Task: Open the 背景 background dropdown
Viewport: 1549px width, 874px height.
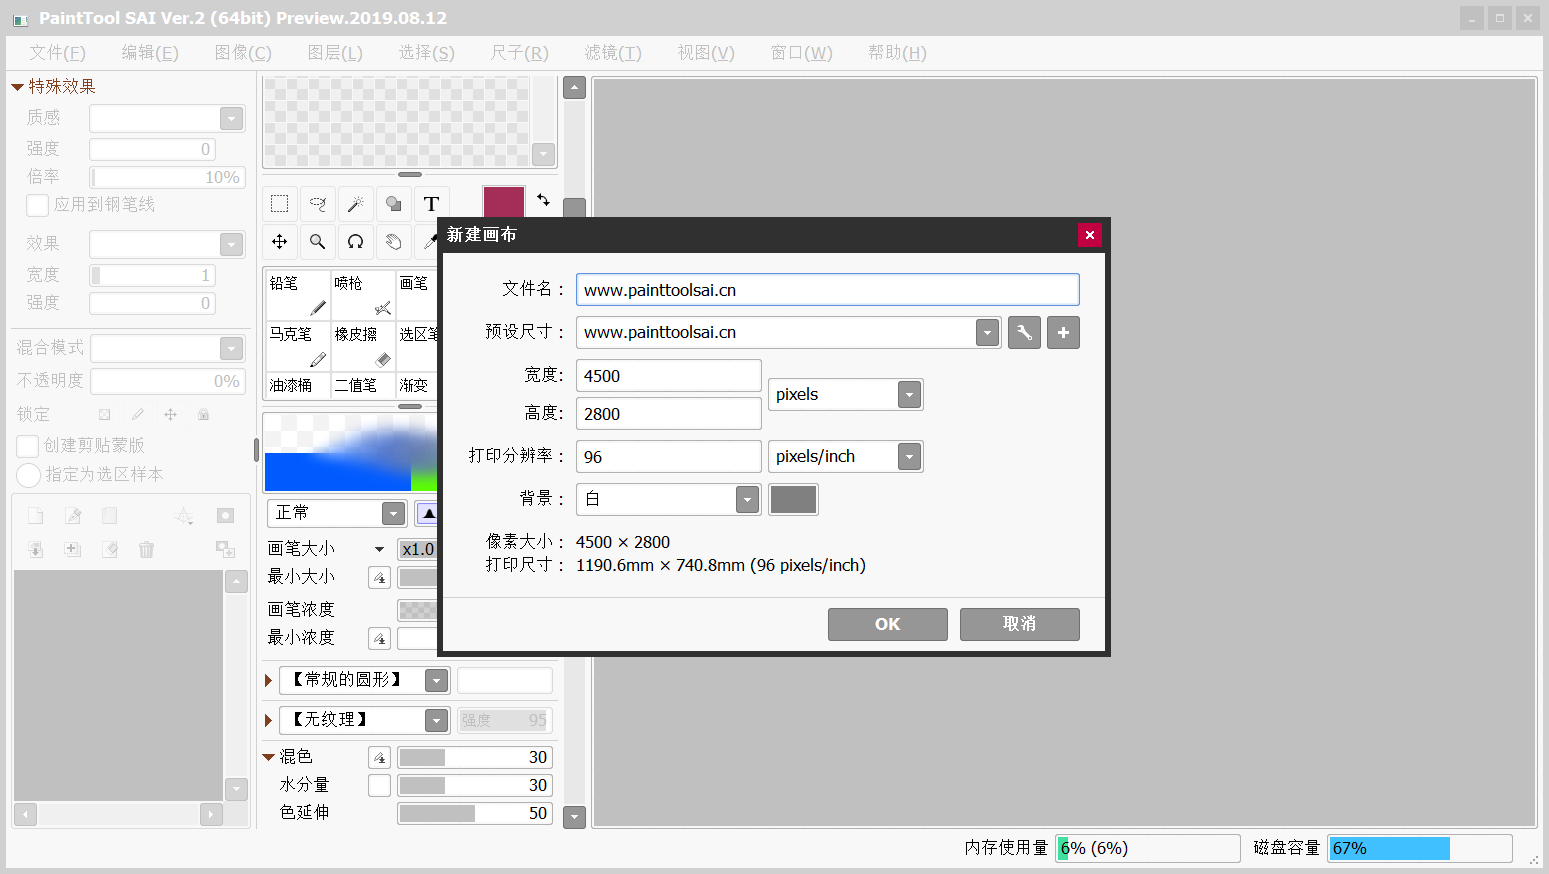Action: 747,499
